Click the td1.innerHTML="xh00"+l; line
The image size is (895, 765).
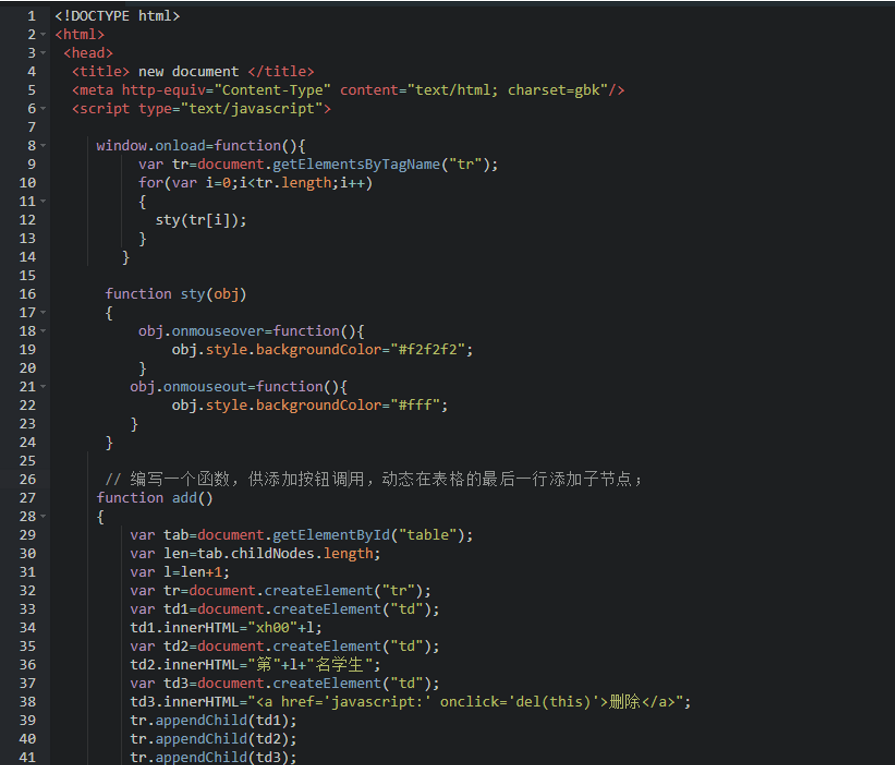coord(226,628)
